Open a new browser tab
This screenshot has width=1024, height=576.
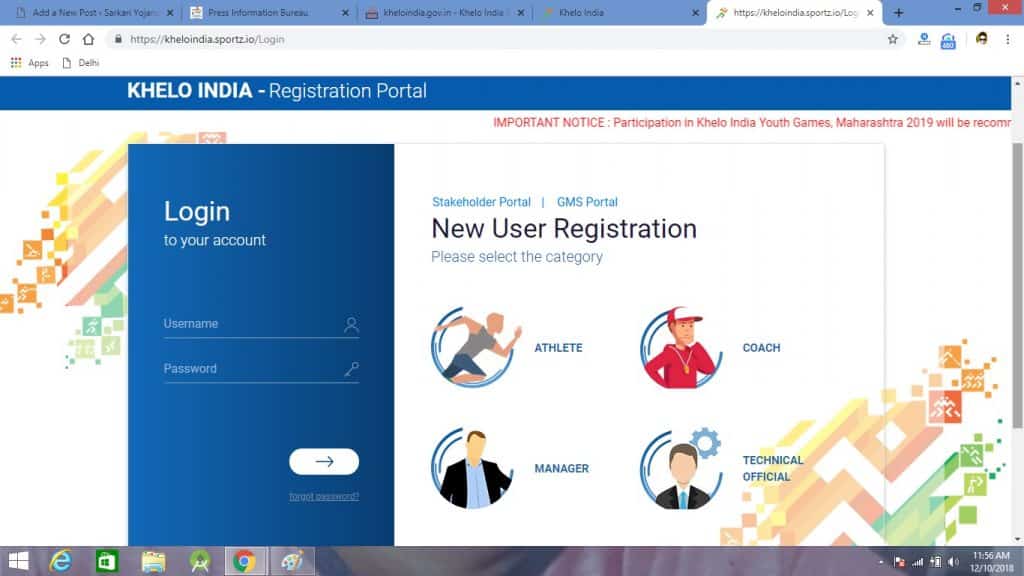[x=898, y=13]
